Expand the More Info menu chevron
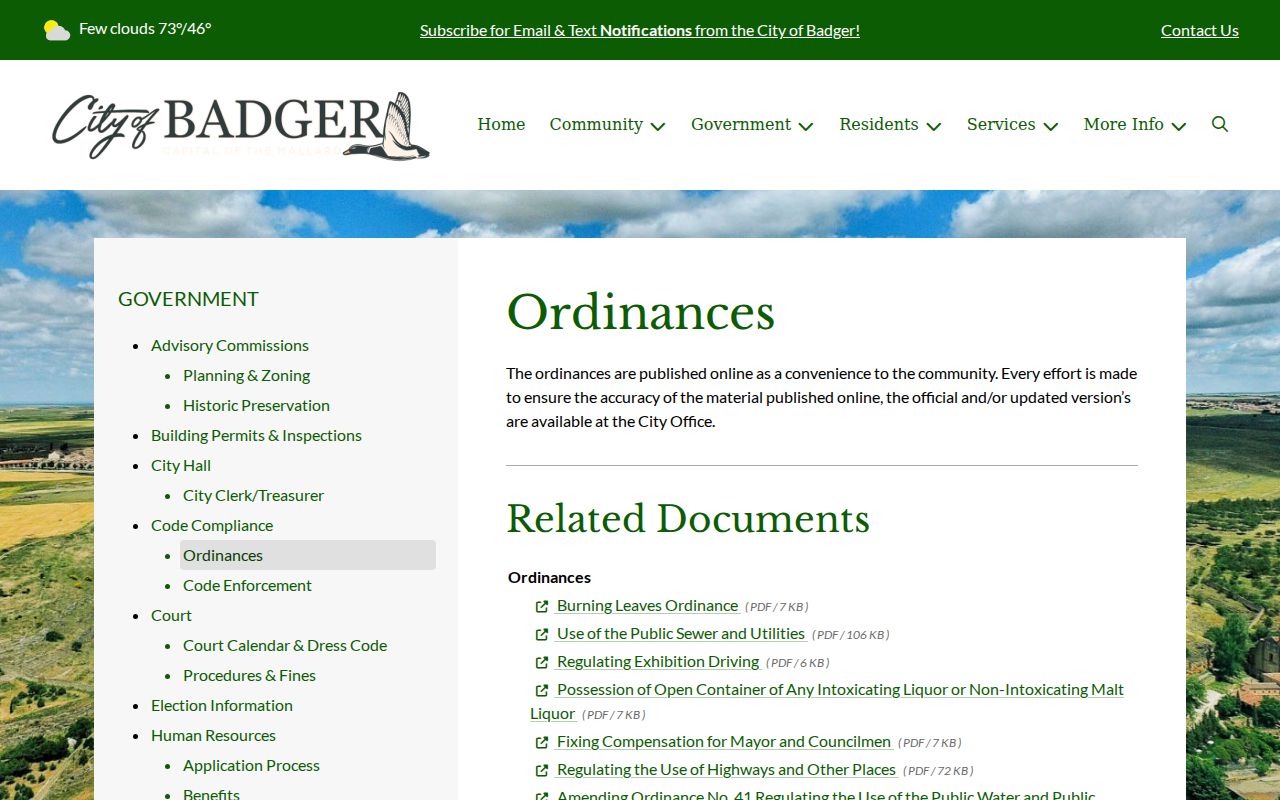Viewport: 1280px width, 800px height. (1179, 126)
